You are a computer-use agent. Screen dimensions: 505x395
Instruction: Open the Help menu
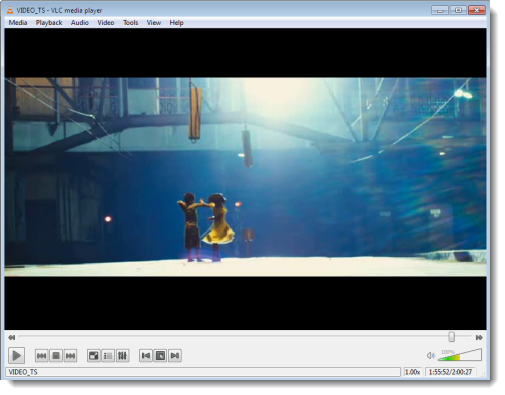click(176, 23)
